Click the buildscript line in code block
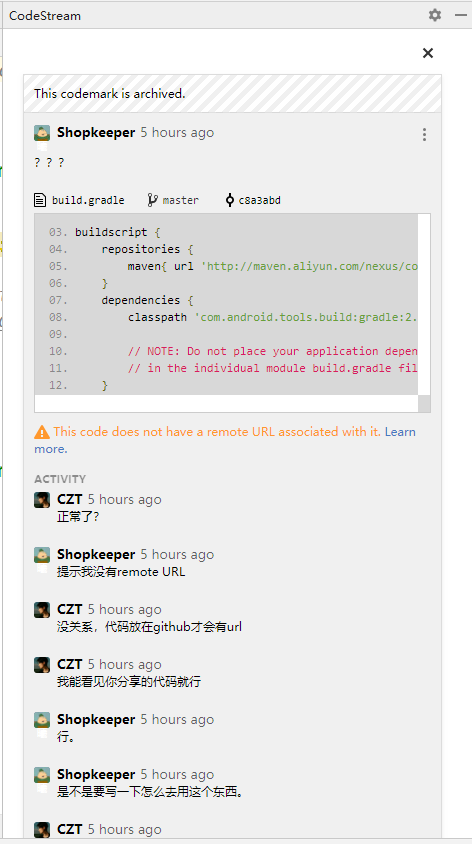This screenshot has width=472, height=844. click(118, 232)
